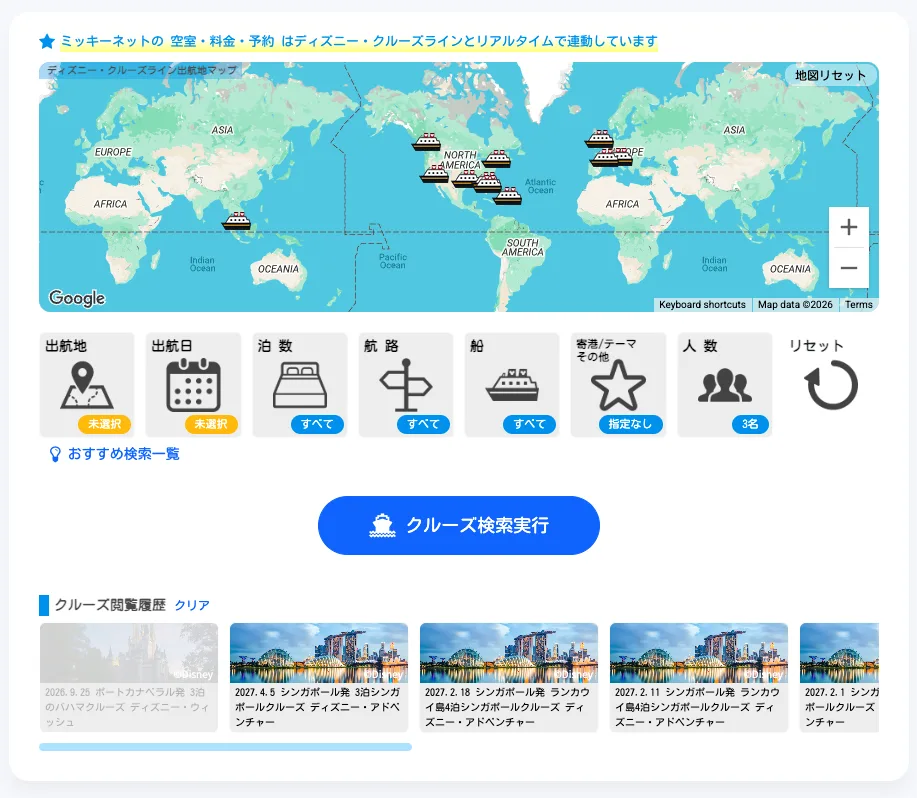The image size is (917, 798).
Task: Click the ship marker near Singapore on map
Action: point(236,221)
